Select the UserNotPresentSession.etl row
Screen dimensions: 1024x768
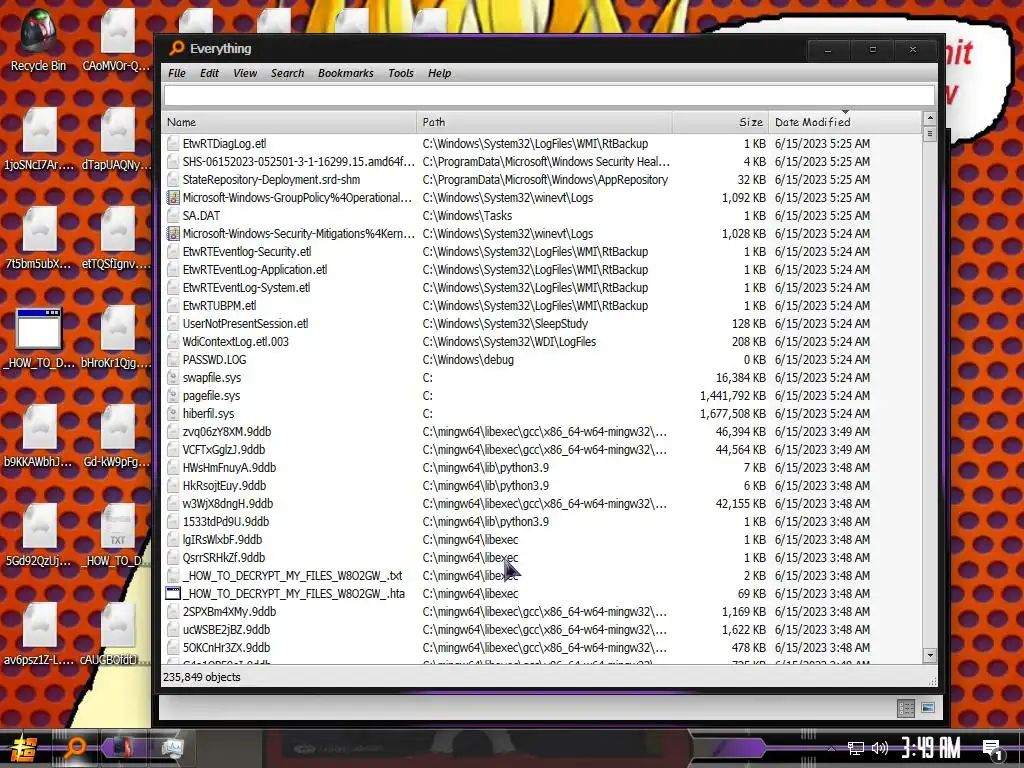point(542,323)
